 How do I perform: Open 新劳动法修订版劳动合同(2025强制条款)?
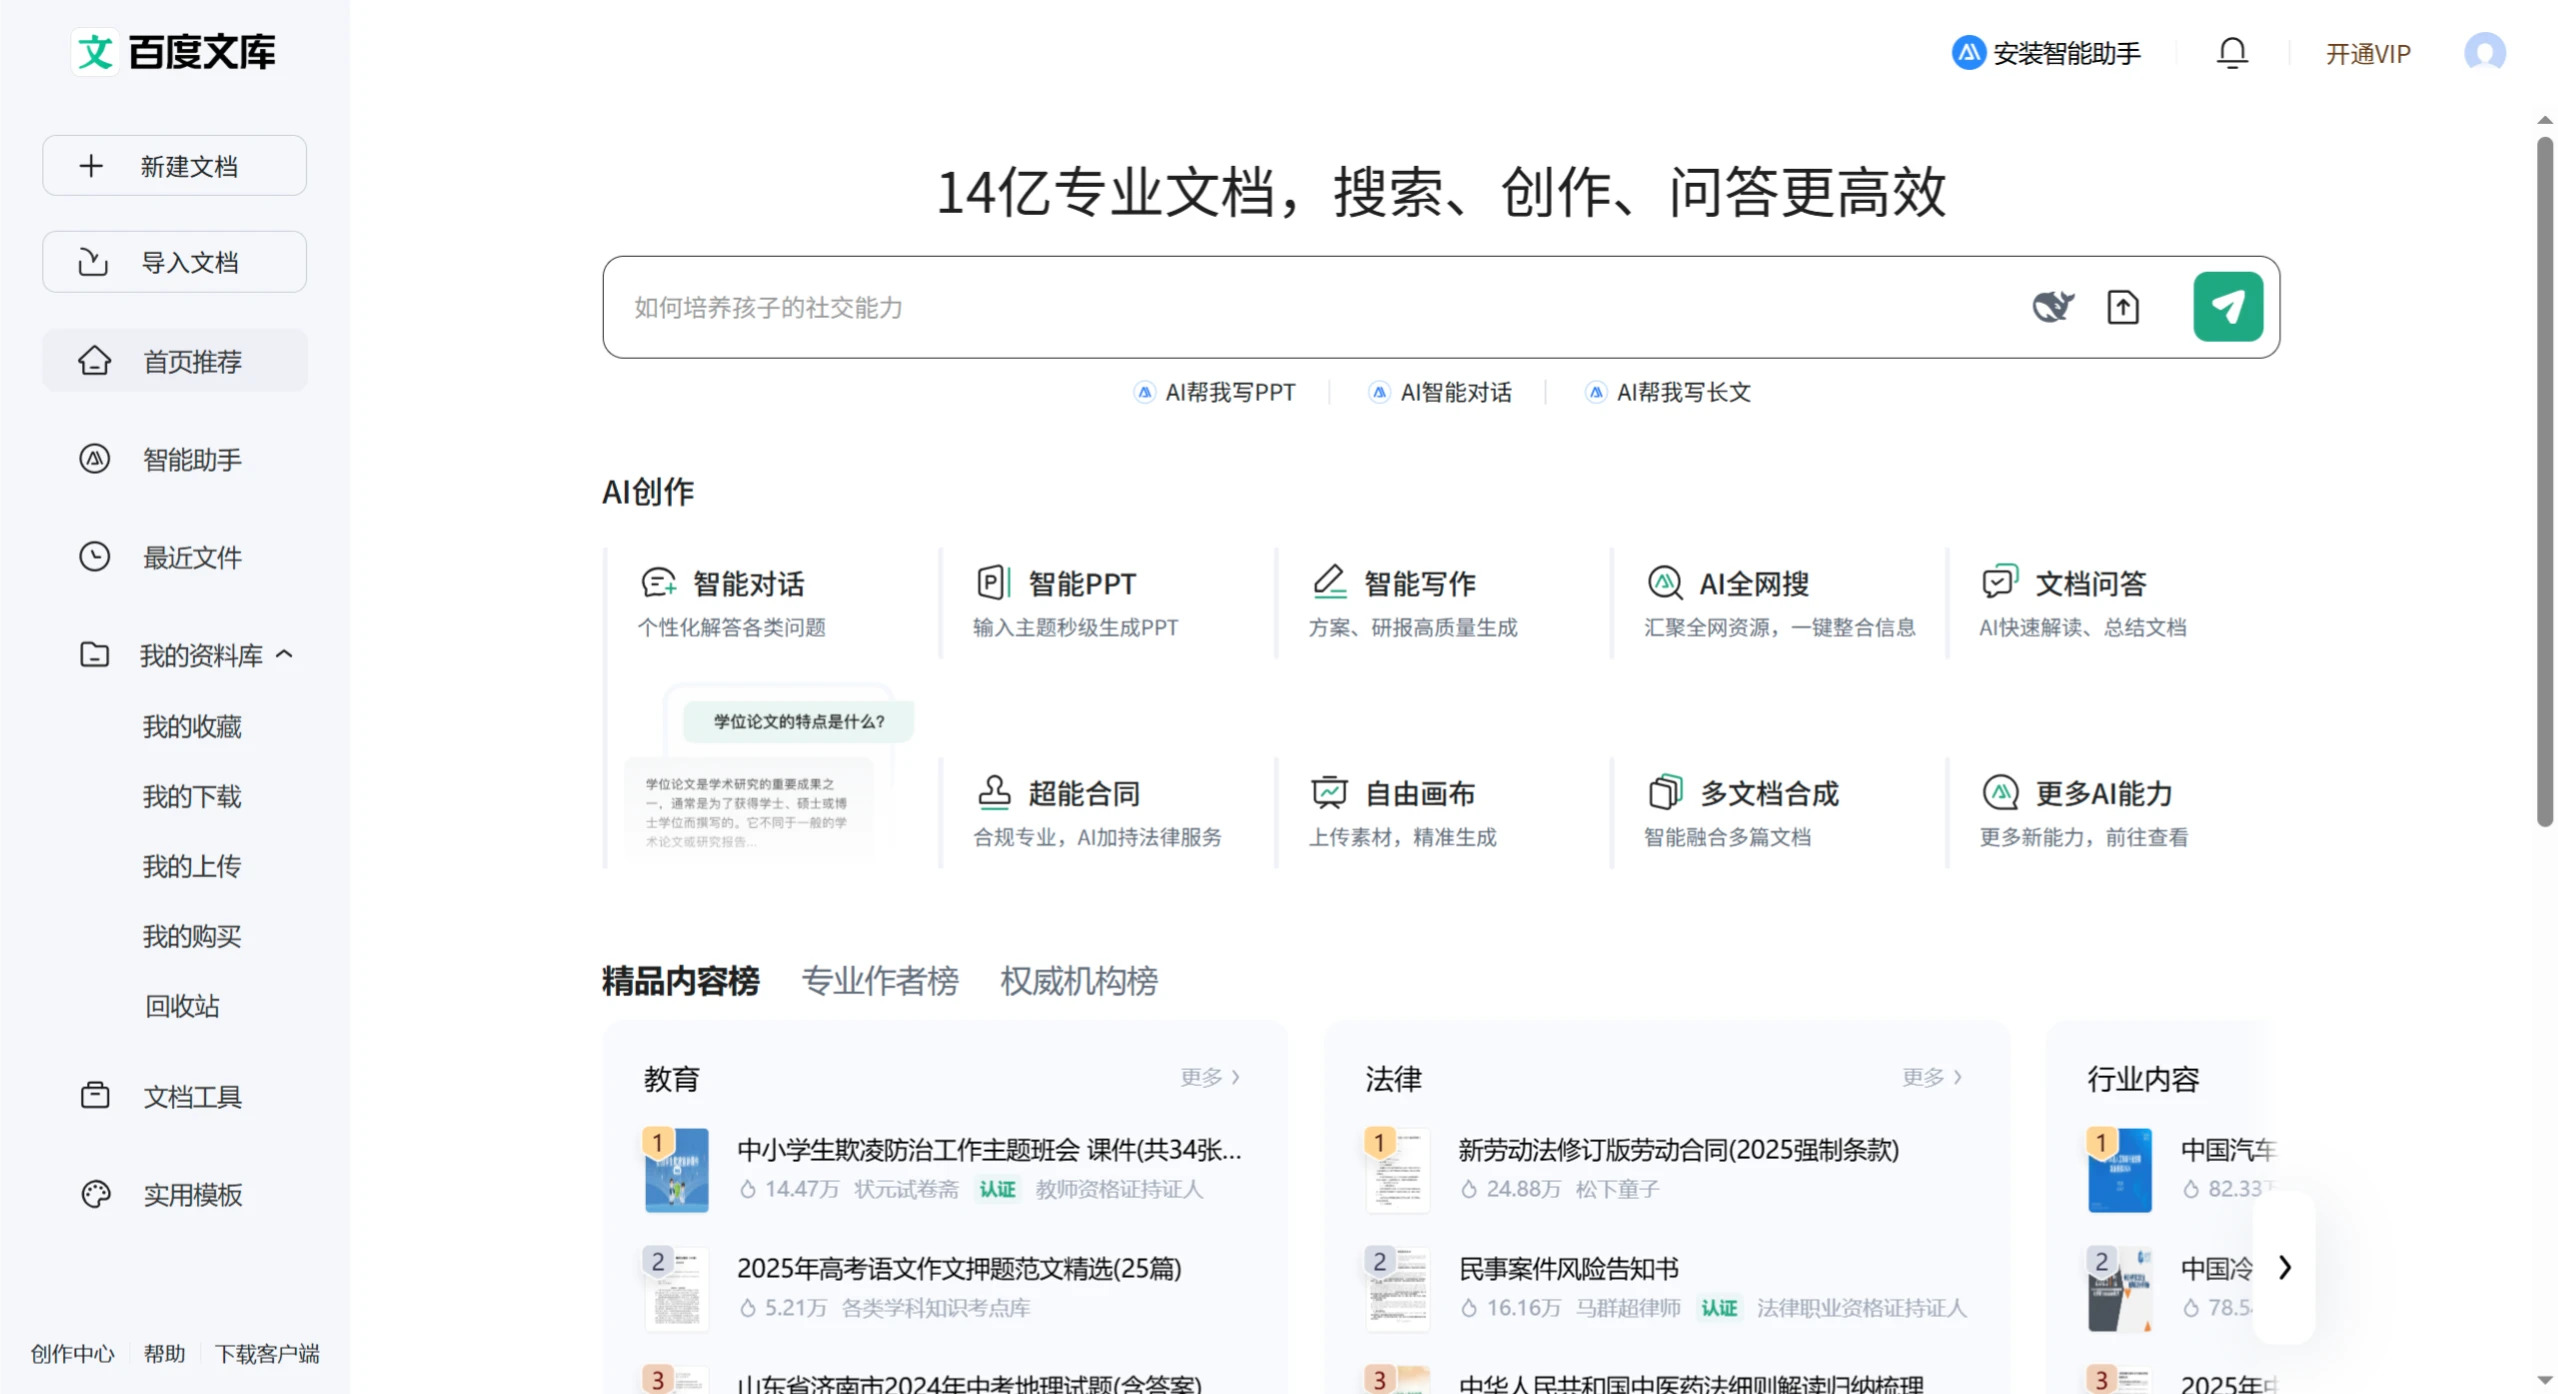pos(1678,1150)
